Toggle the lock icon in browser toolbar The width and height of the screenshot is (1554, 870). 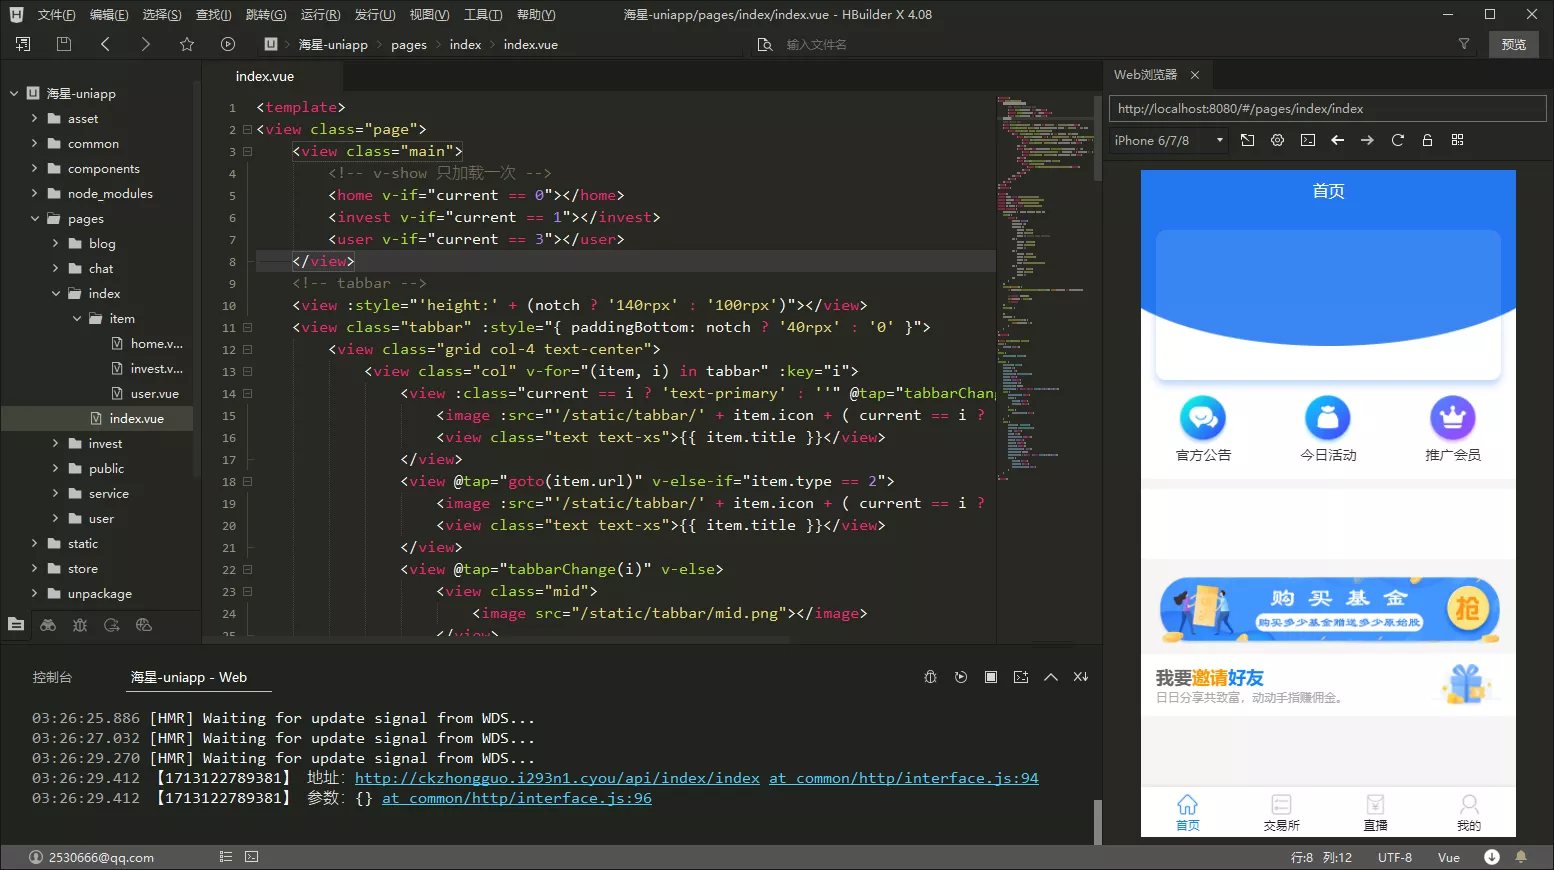point(1427,140)
